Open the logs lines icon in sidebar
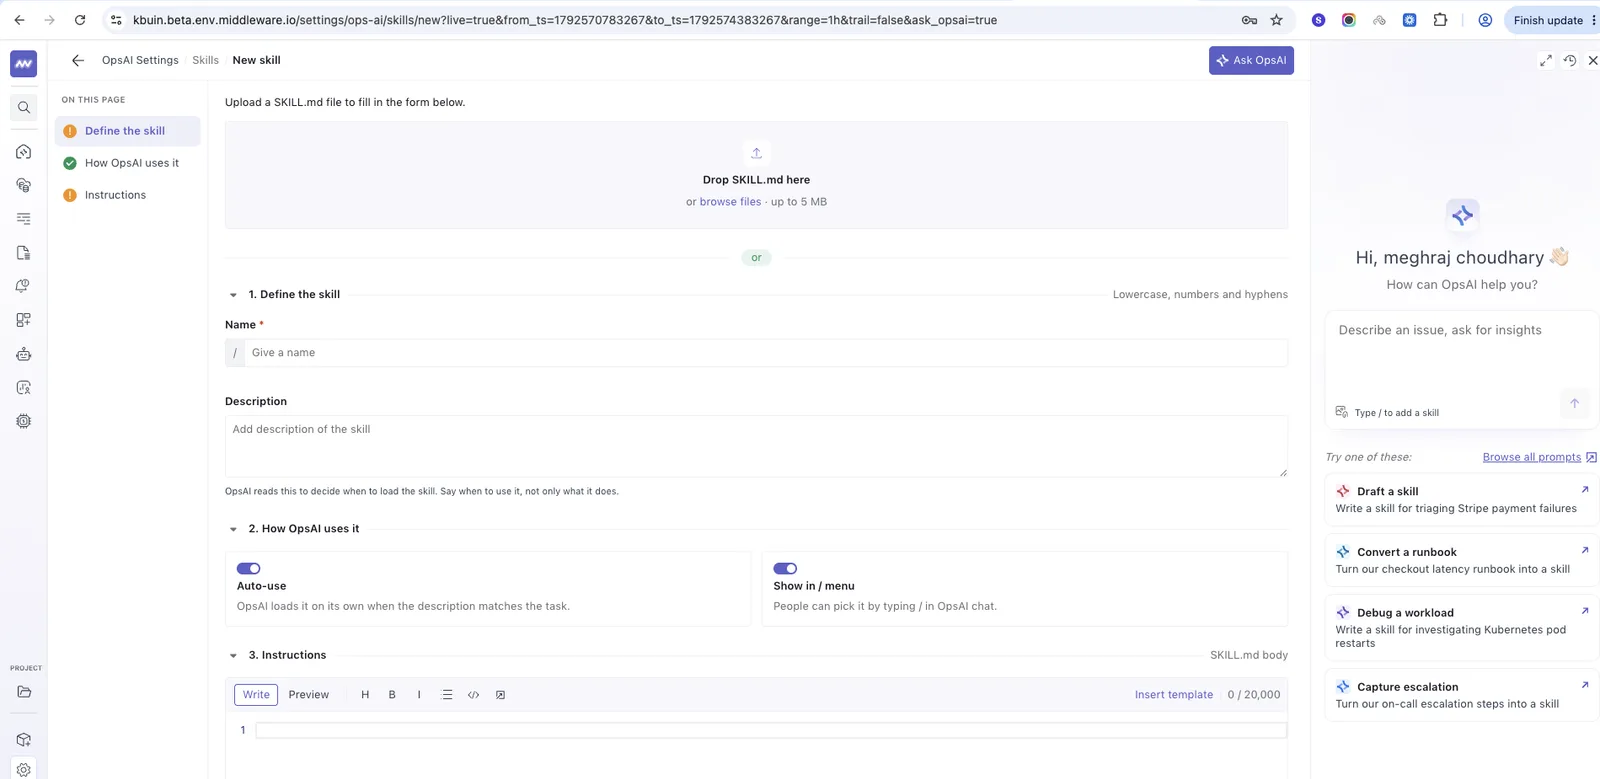1600x779 pixels. point(24,219)
